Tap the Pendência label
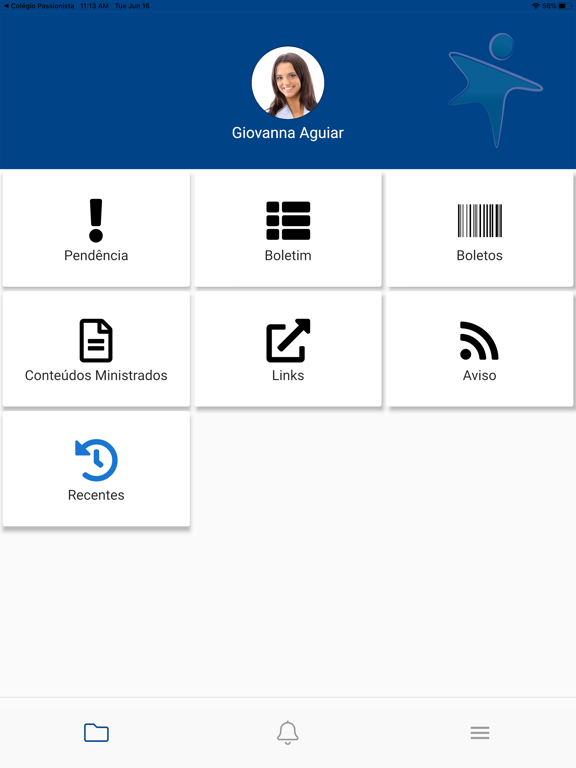The width and height of the screenshot is (576, 768). pos(96,255)
